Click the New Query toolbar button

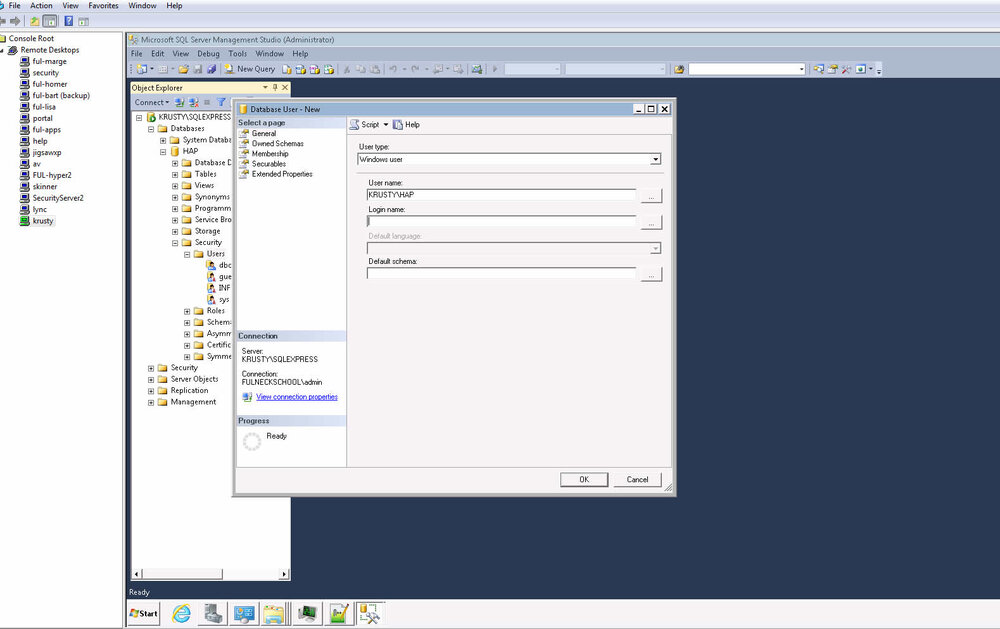point(249,69)
